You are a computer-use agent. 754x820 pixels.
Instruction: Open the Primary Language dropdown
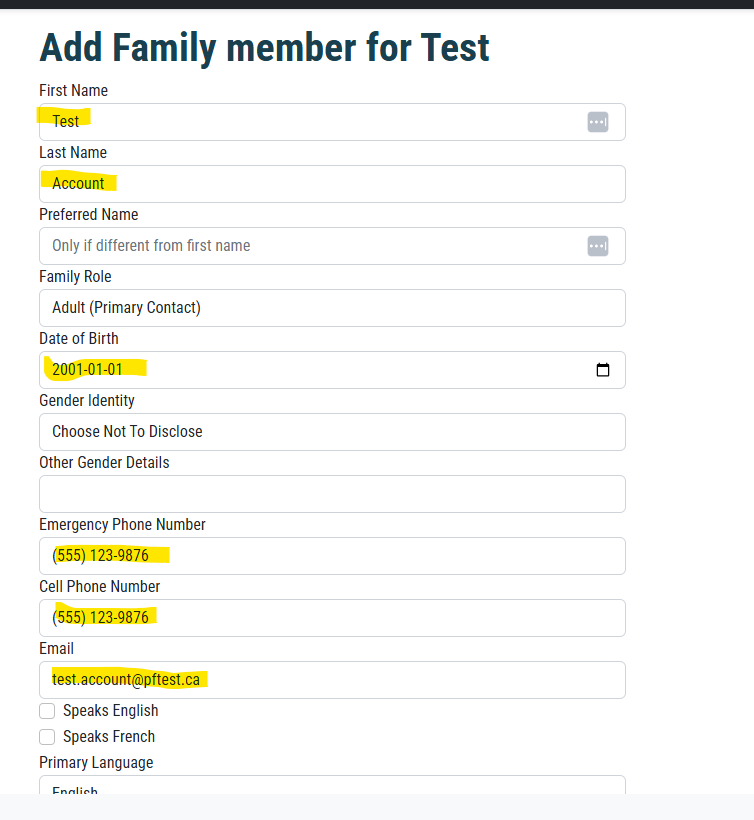tap(332, 787)
